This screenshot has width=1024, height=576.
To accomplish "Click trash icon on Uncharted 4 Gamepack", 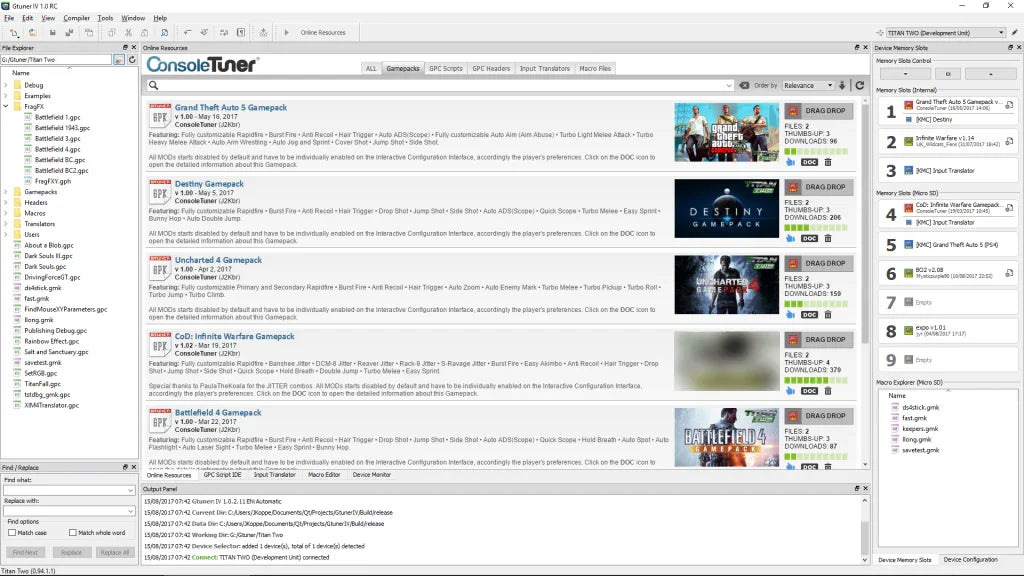I will [827, 315].
